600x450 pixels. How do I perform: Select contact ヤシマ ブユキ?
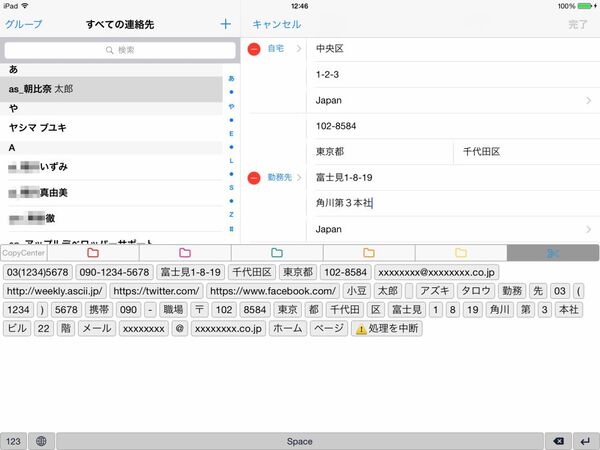tap(111, 127)
